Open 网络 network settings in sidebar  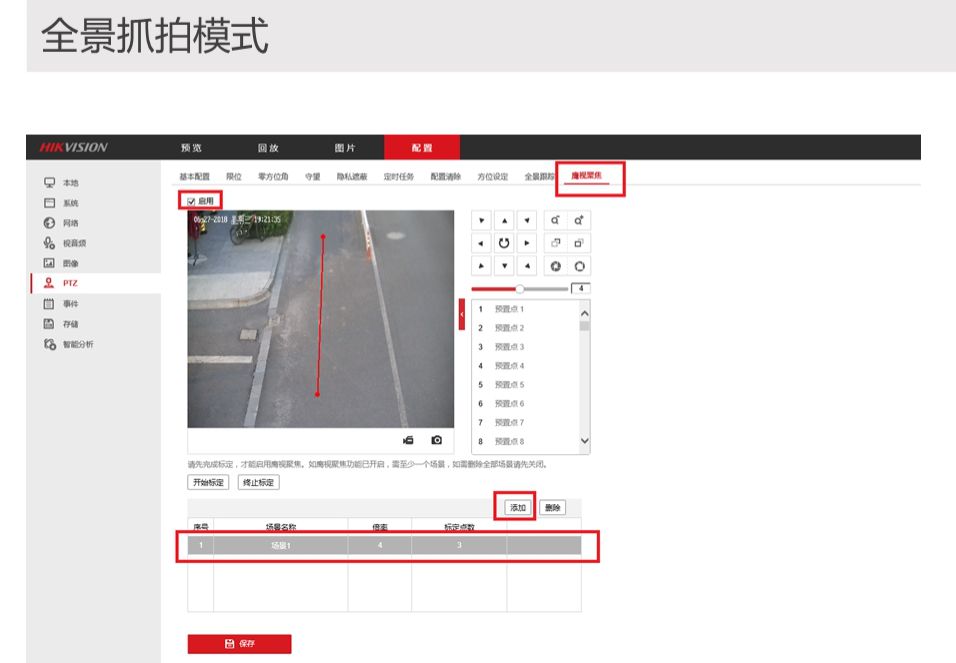tap(70, 223)
